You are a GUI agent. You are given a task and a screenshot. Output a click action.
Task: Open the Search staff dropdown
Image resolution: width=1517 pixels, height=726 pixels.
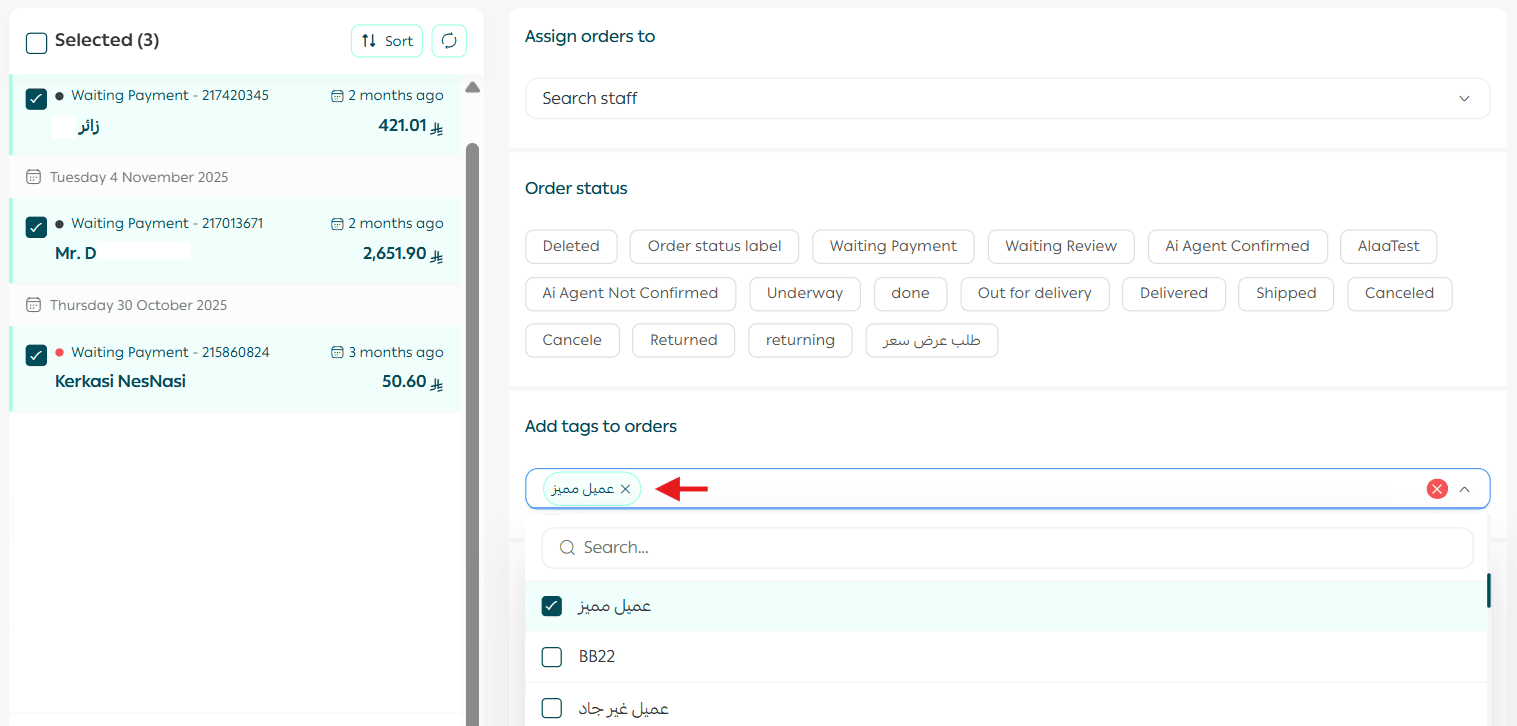1007,98
